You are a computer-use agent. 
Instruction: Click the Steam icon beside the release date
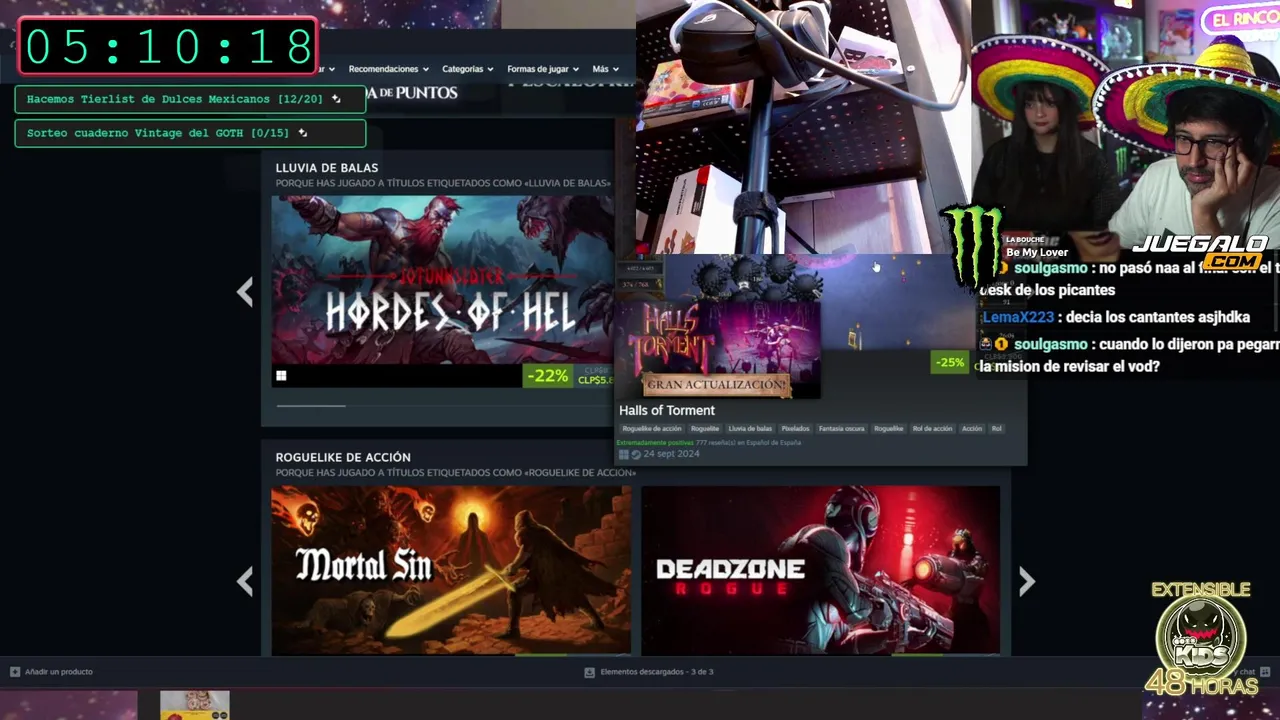[x=636, y=454]
